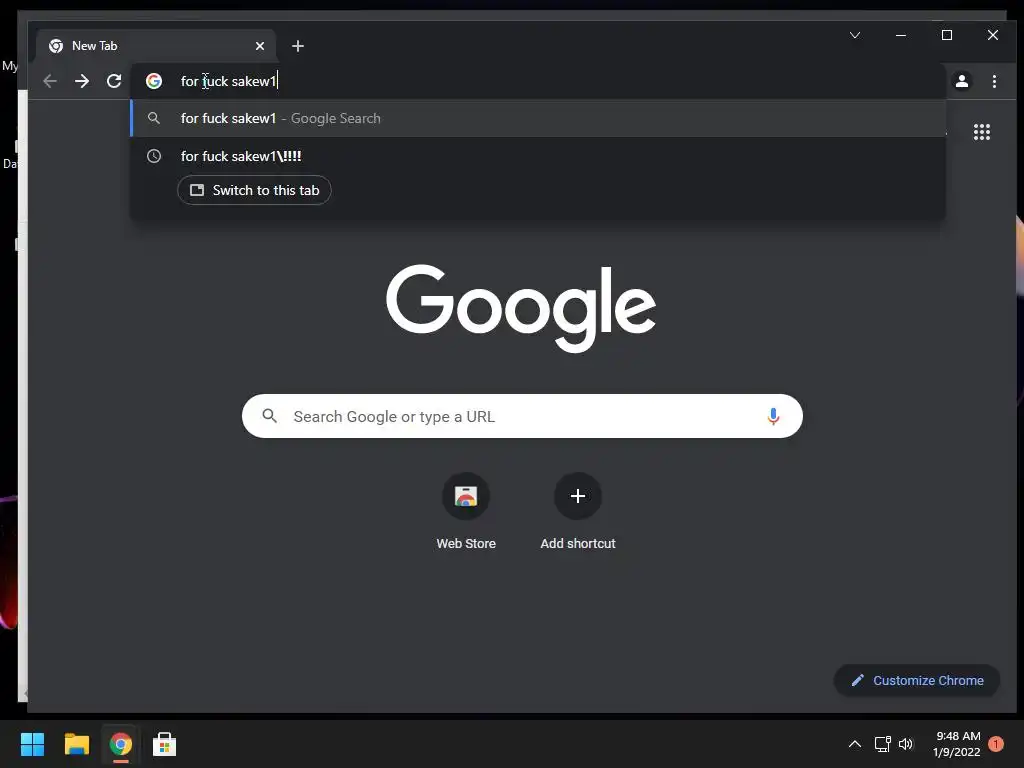The image size is (1024, 768).
Task: Click the clock history icon in suggestions
Action: 154,156
